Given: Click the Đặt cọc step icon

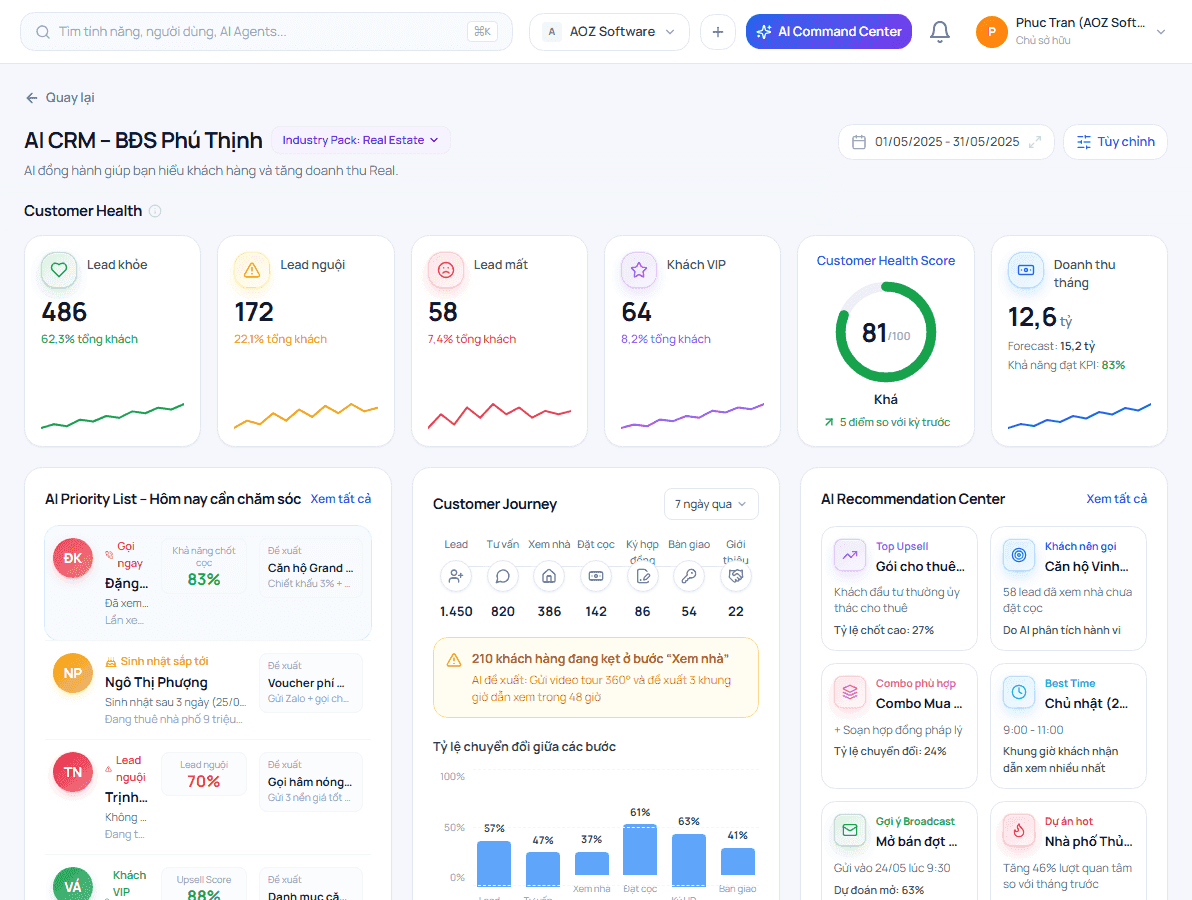Looking at the screenshot, I should point(596,576).
